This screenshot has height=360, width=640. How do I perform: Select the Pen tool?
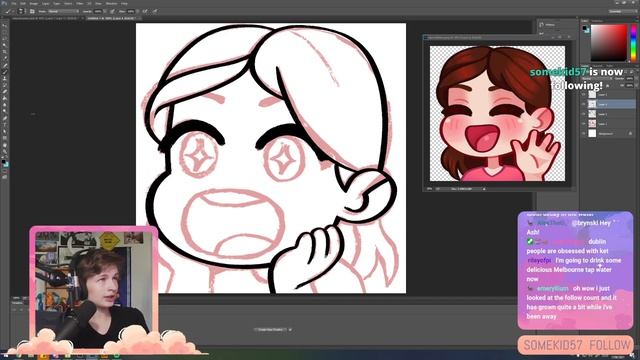5,118
